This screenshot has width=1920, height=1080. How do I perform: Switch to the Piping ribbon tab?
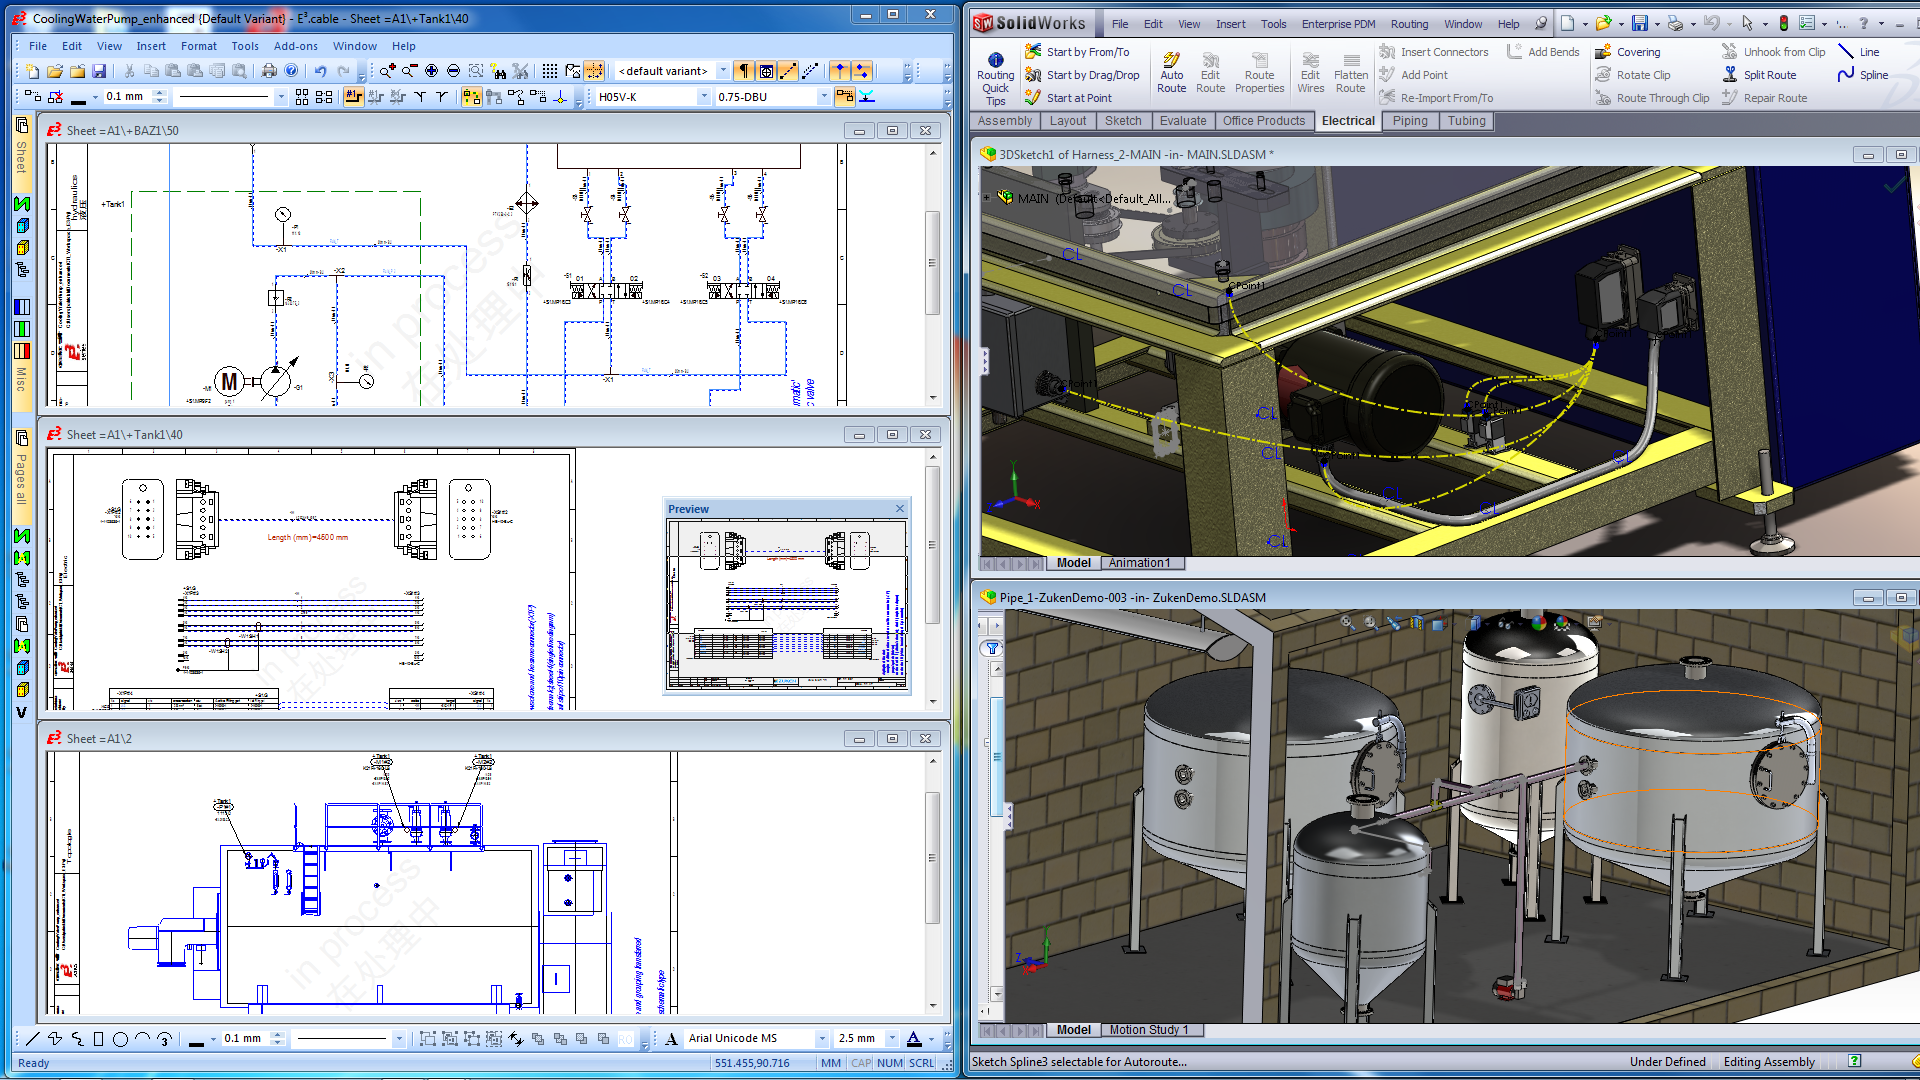pos(1410,121)
